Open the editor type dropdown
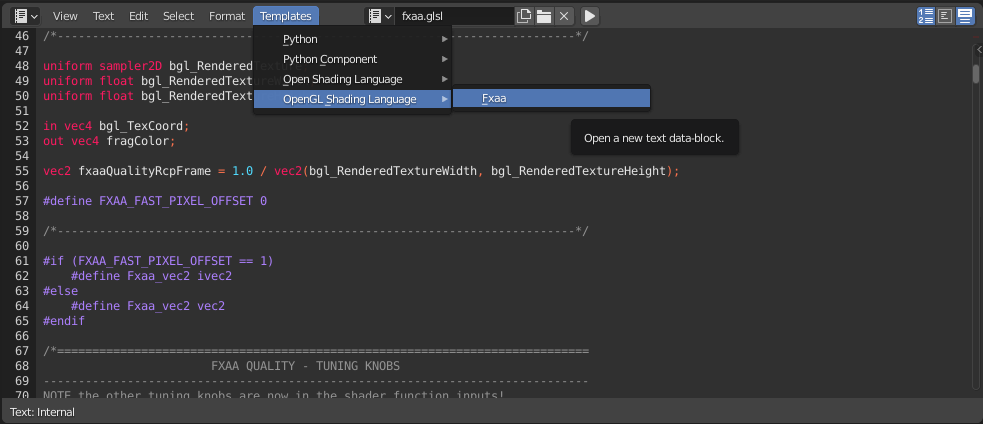This screenshot has height=424, width=983. (x=25, y=16)
